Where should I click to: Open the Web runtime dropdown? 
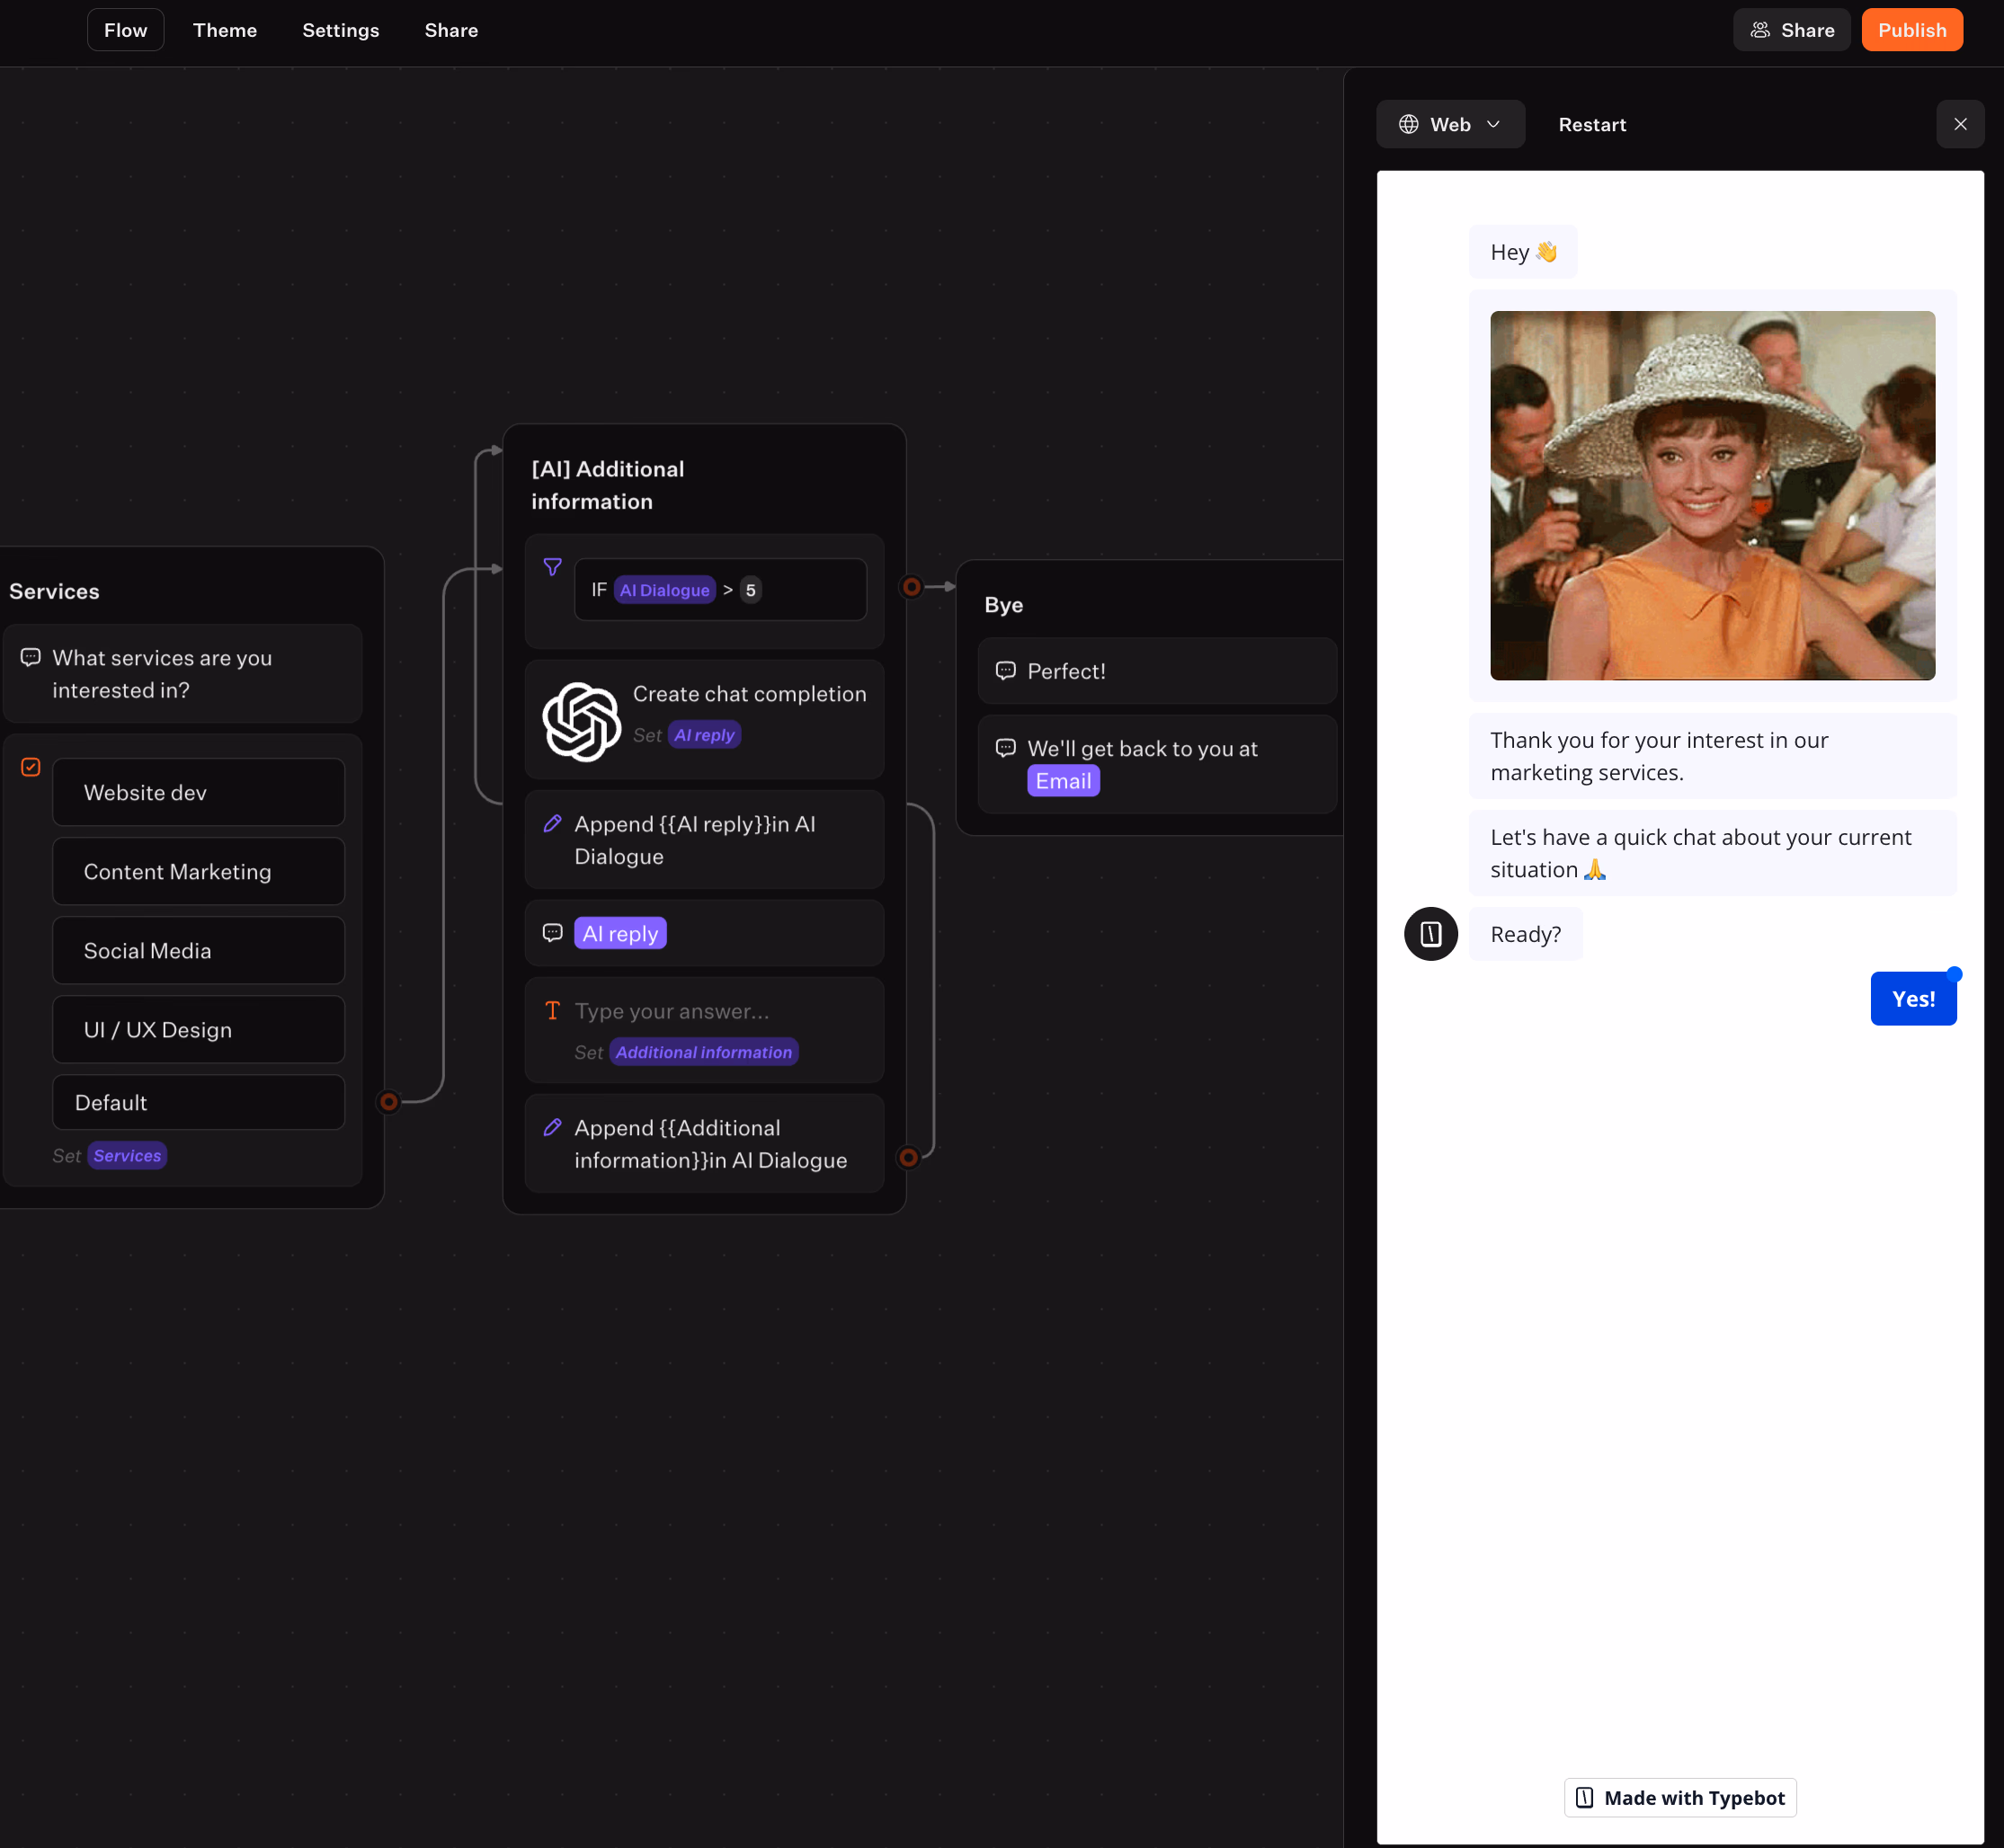[x=1449, y=124]
